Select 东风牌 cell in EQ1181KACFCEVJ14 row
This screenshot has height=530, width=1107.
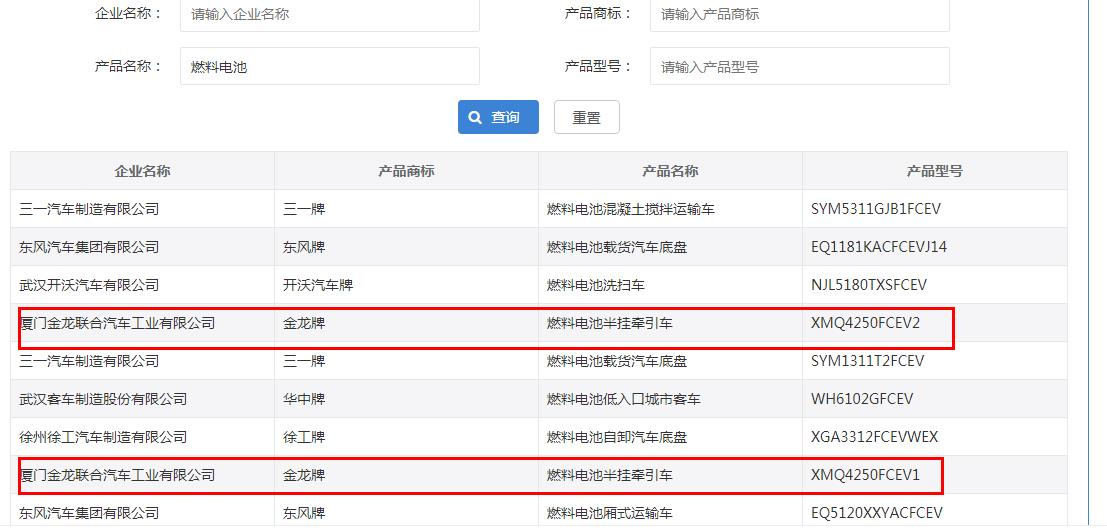[x=406, y=247]
